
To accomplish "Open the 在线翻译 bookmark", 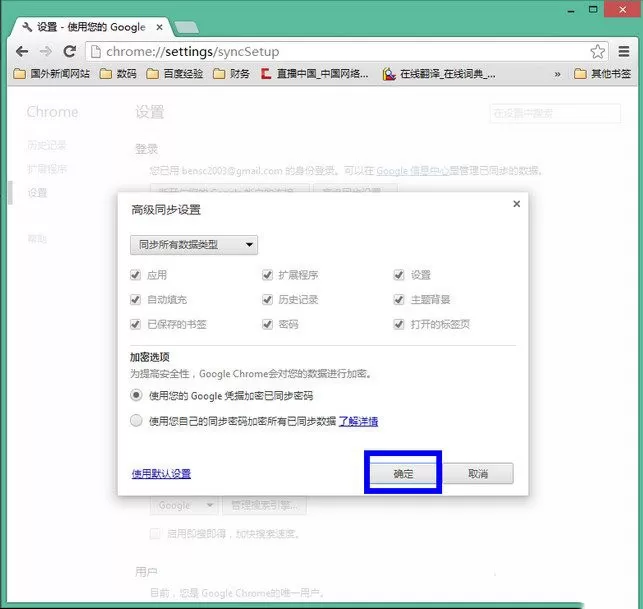I will 439,74.
